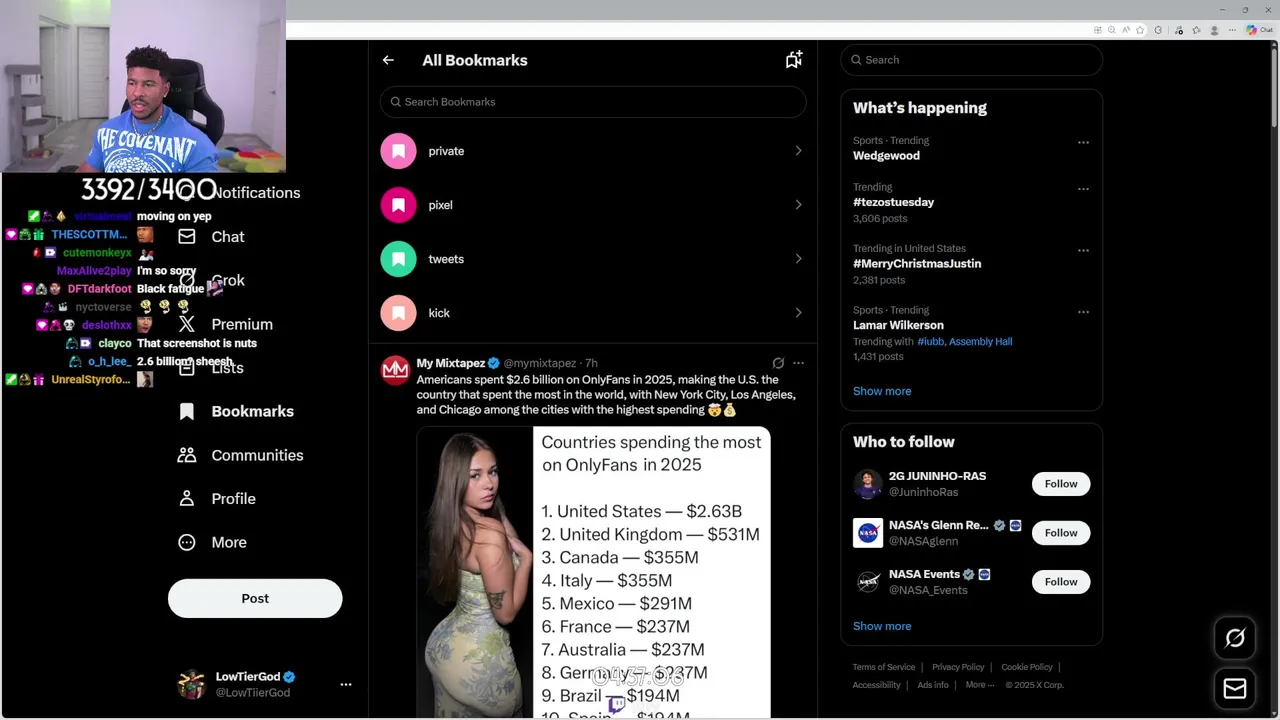1280x720 pixels.
Task: Open the Premium menu item
Action: tap(242, 324)
